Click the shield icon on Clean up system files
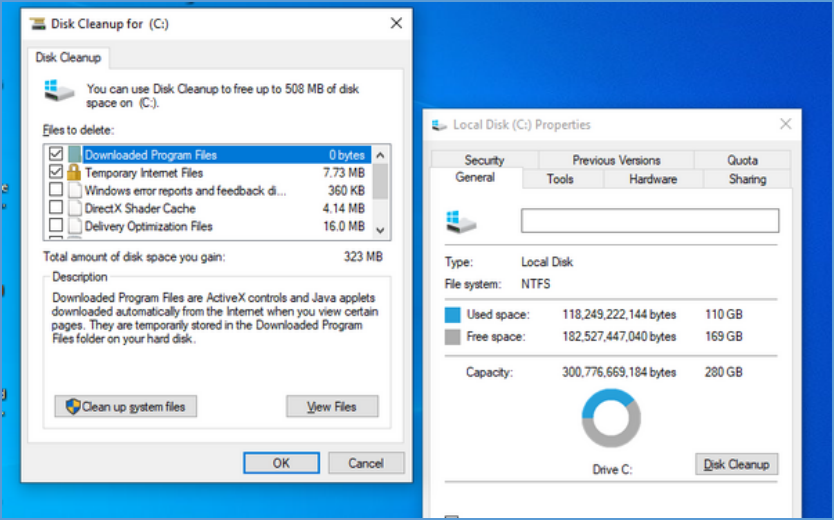Image resolution: width=836 pixels, height=522 pixels. click(x=73, y=406)
